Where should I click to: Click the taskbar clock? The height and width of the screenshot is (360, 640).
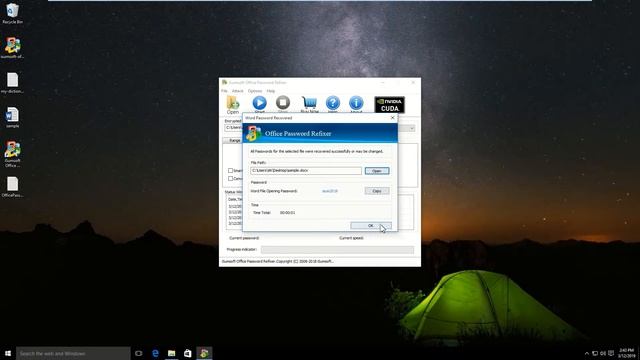pos(626,353)
